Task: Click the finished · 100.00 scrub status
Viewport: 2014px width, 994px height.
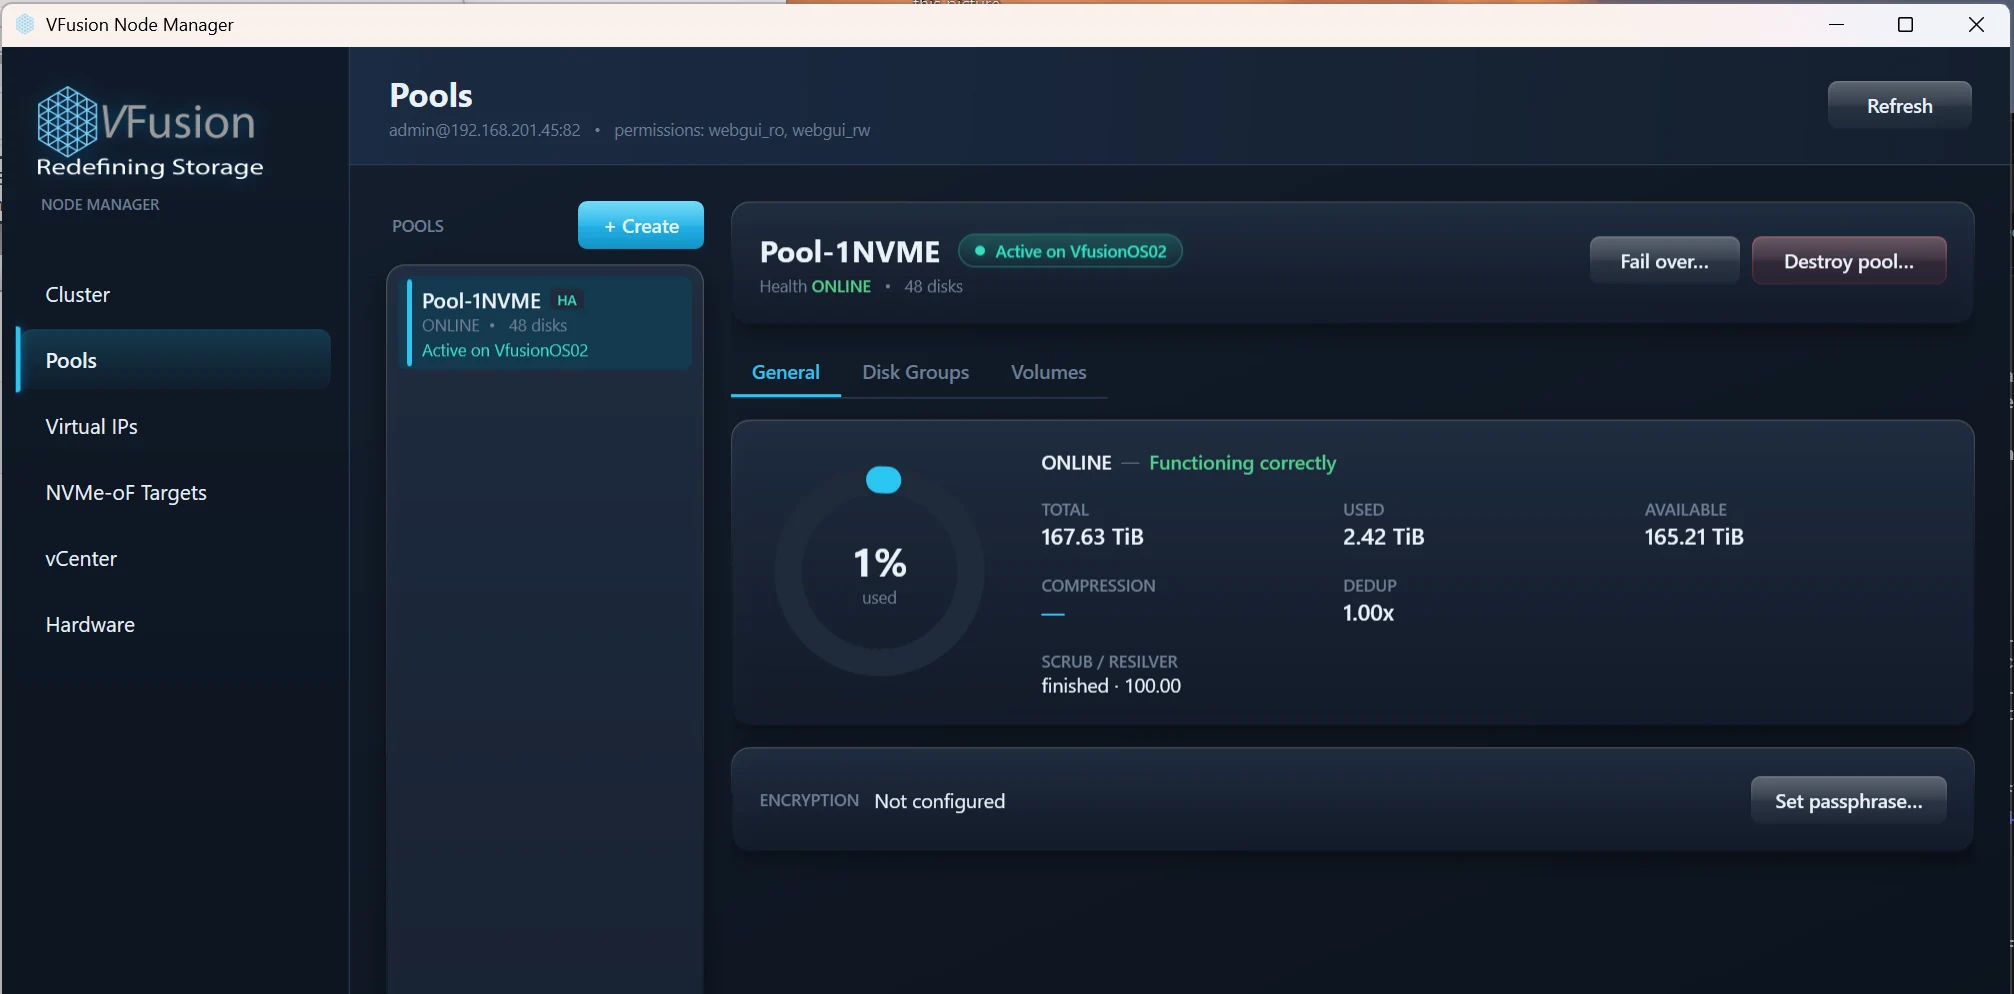Action: 1111,686
